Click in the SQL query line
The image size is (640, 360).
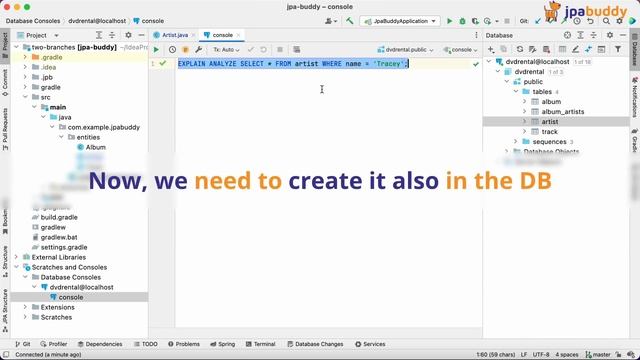pos(293,64)
